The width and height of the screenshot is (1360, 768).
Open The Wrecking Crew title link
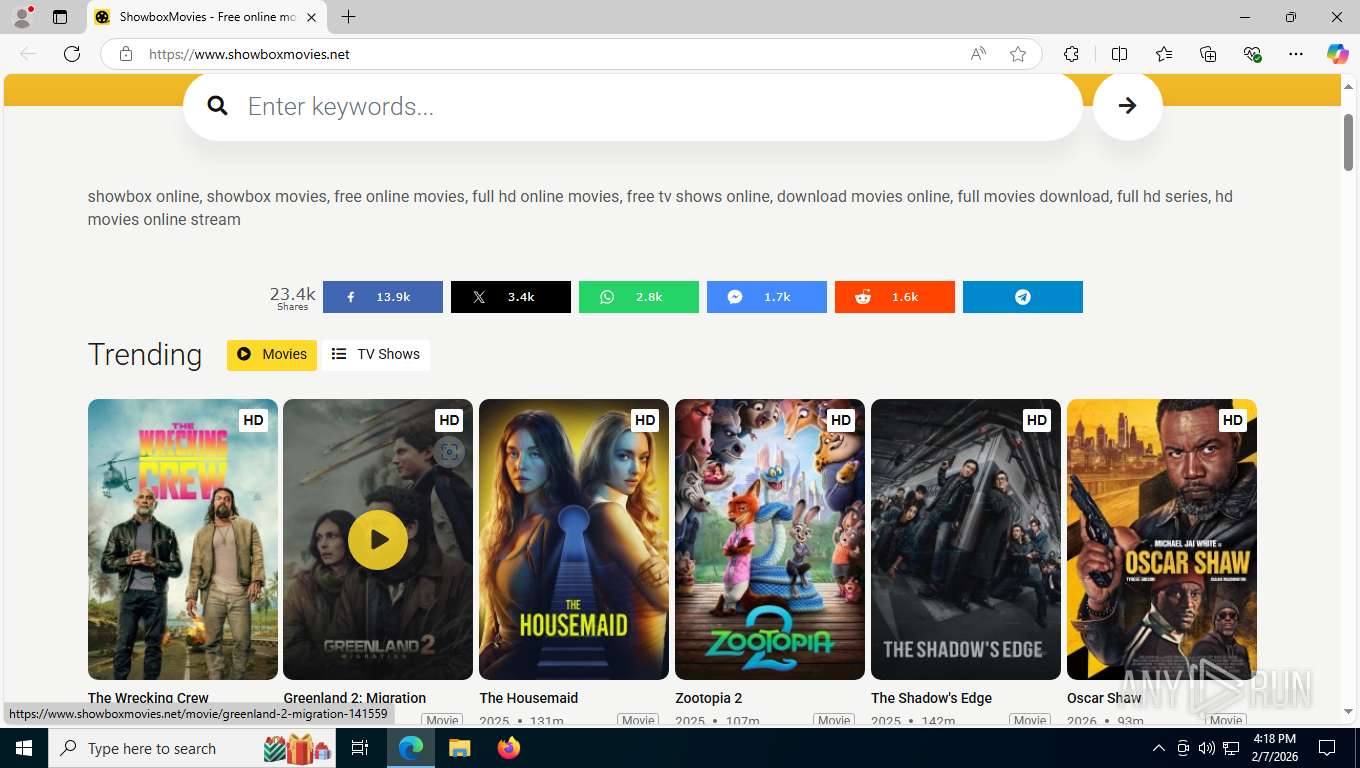148,698
